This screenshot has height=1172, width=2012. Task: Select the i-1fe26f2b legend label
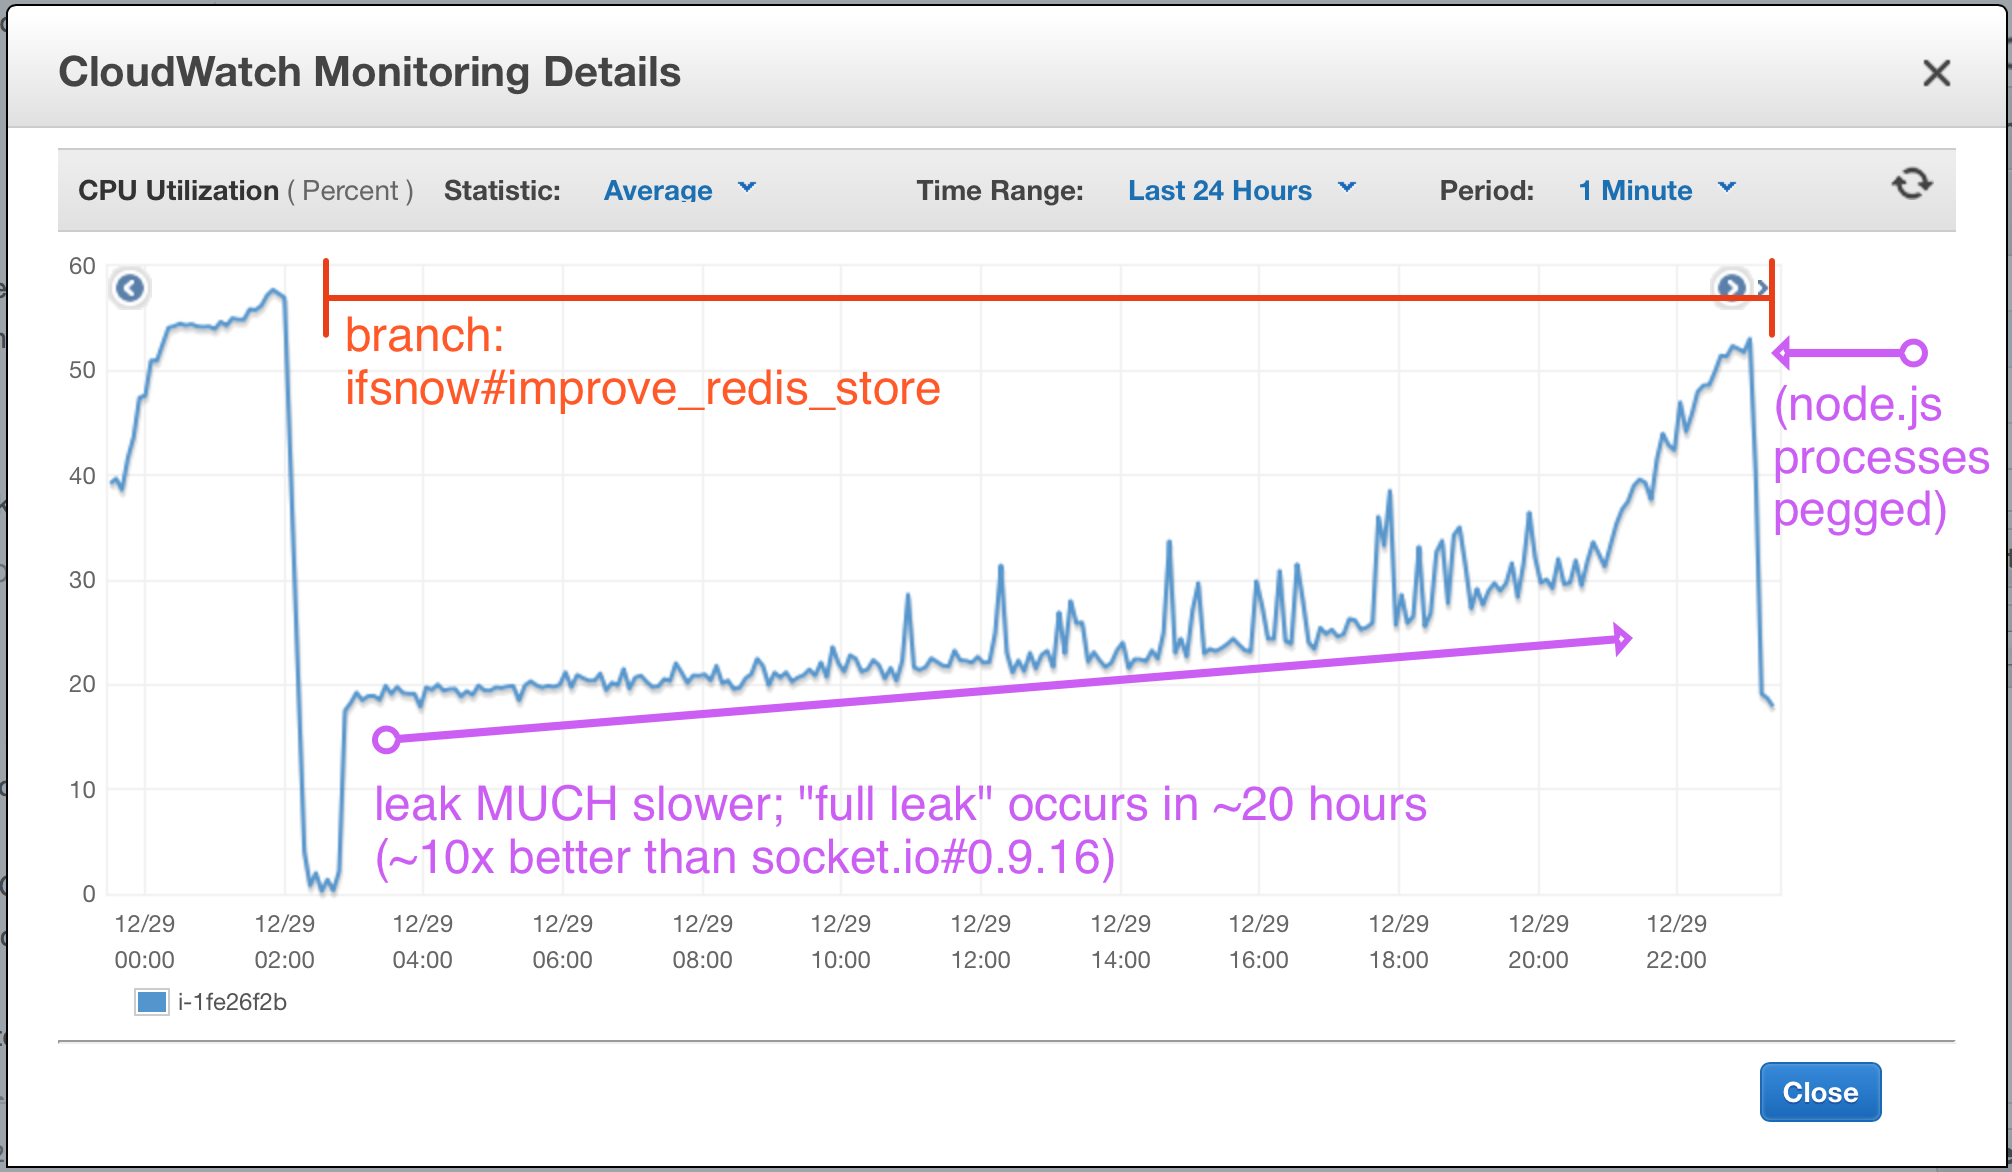[x=232, y=1002]
